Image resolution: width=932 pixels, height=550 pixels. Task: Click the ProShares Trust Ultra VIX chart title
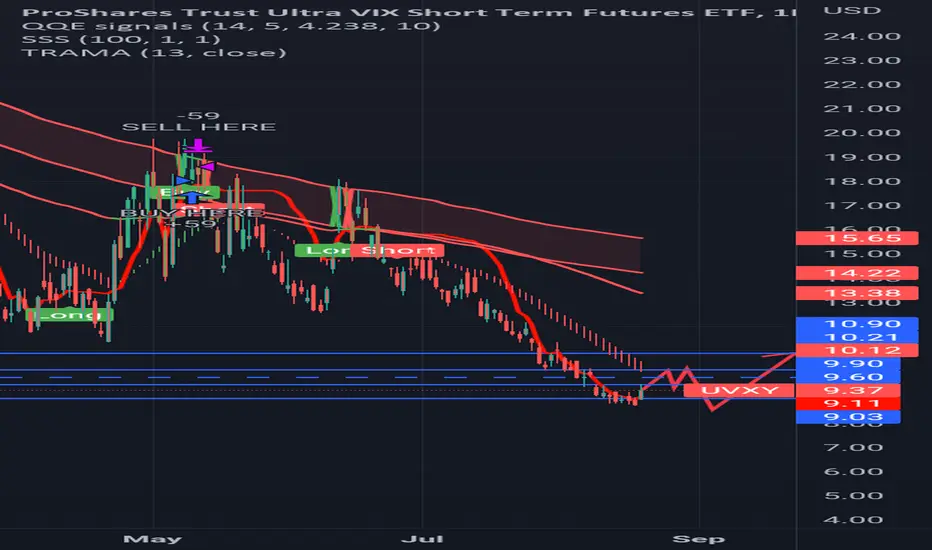pyautogui.click(x=408, y=12)
